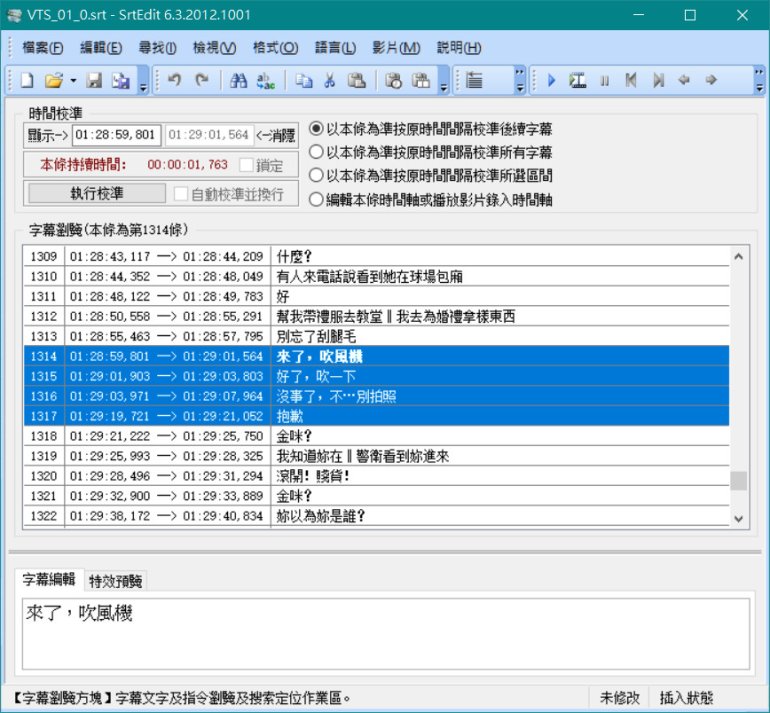Select subtitle row 1320 滾開! 賤貨!
The width and height of the screenshot is (770, 713).
point(376,476)
